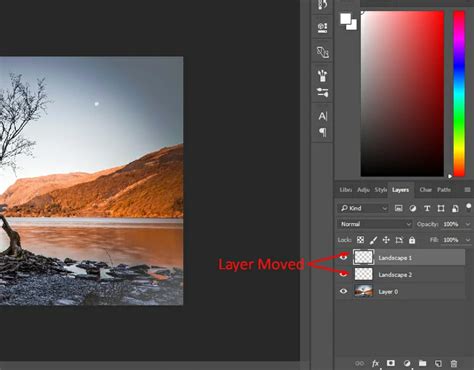Click the rainbow hue slider strip
This screenshot has height=370, width=474.
[x=459, y=93]
